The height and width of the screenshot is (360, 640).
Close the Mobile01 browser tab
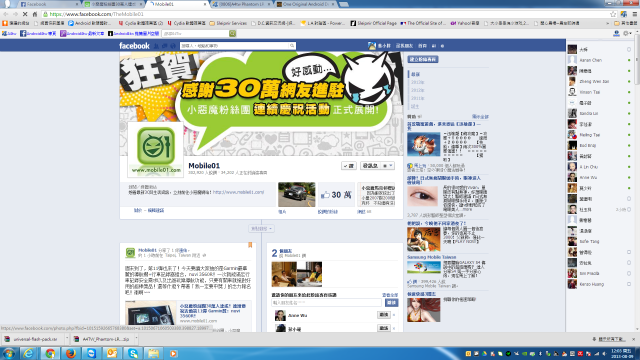pyautogui.click(x=205, y=4)
